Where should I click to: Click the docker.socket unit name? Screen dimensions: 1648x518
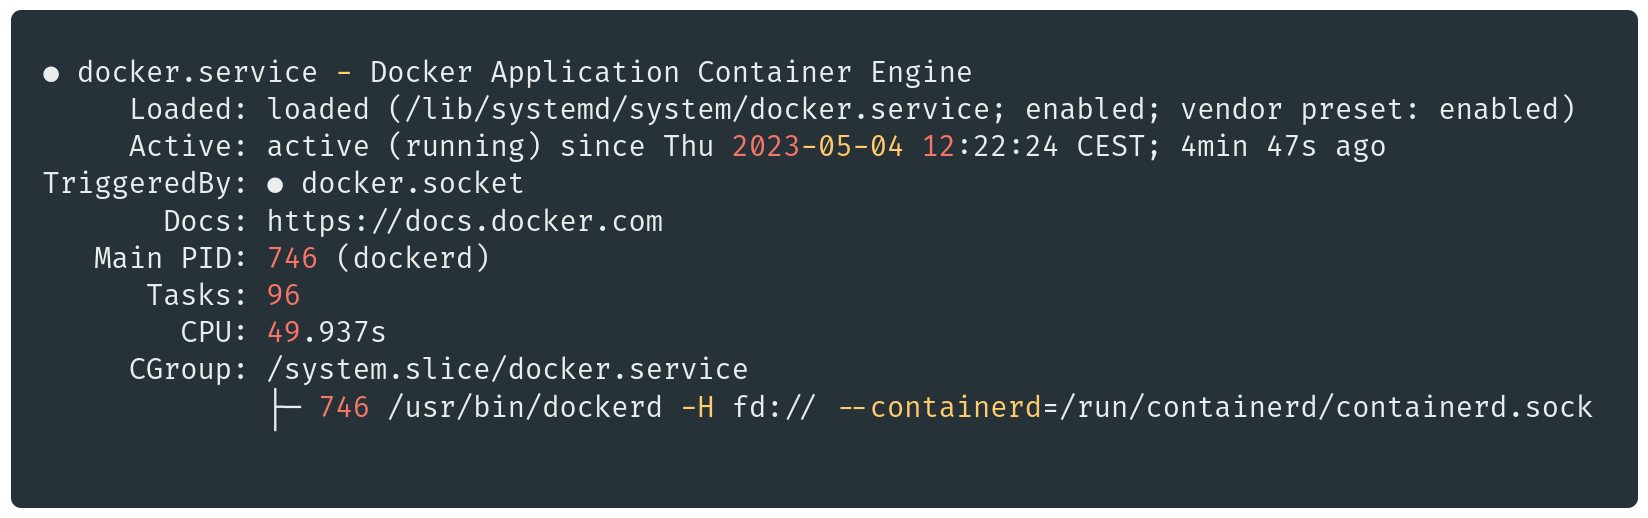coord(412,184)
